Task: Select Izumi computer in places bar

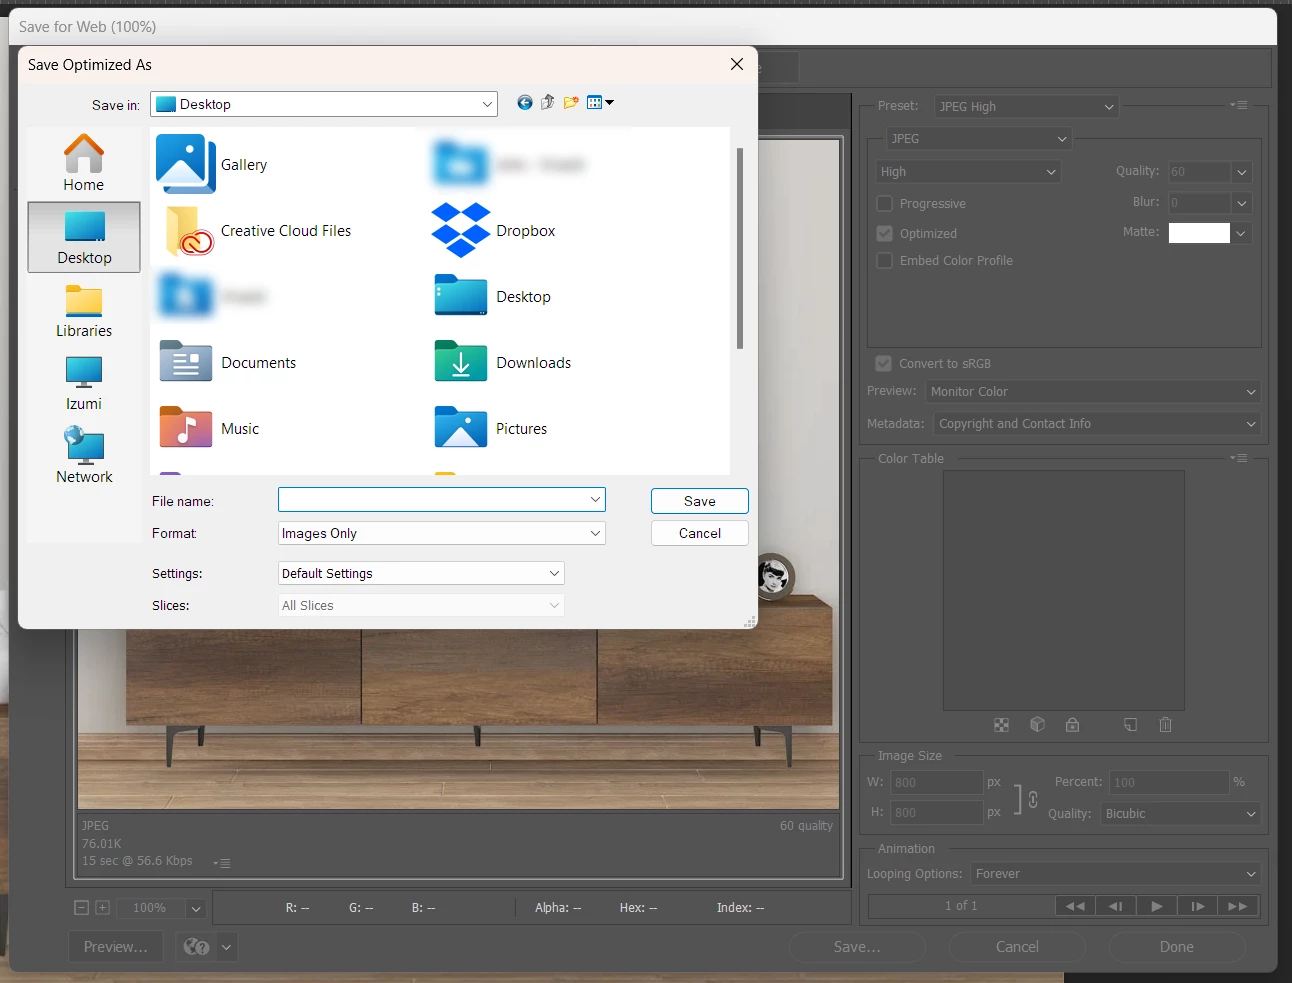Action: click(x=84, y=384)
